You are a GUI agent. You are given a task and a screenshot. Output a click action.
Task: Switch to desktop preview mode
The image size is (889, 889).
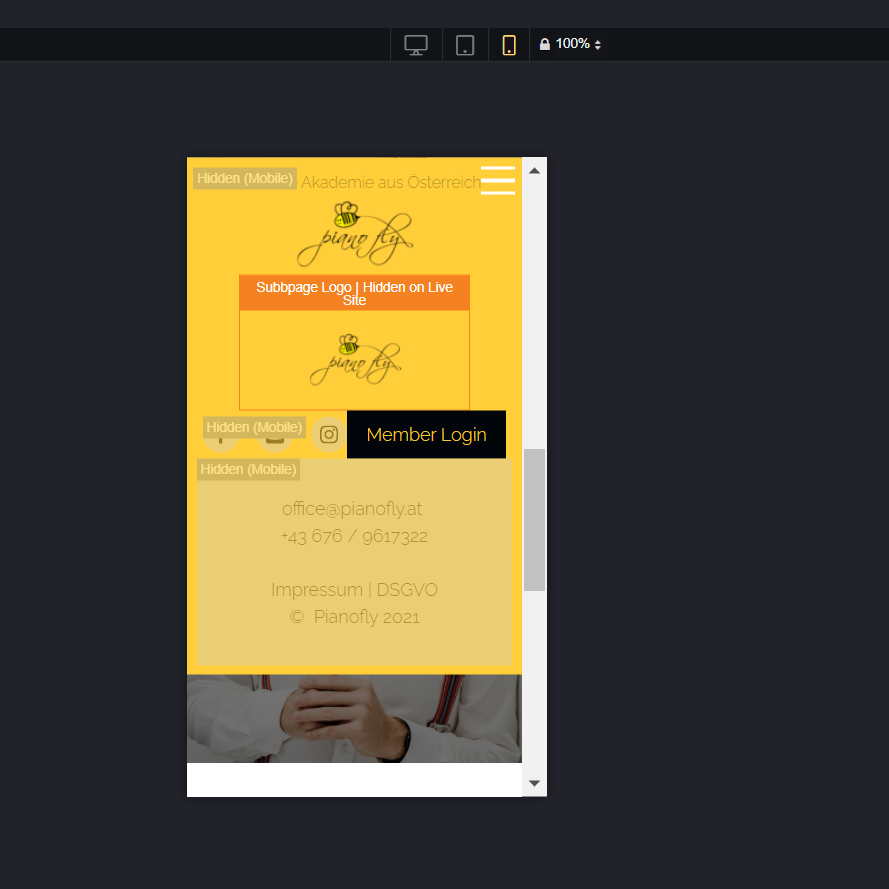(416, 44)
